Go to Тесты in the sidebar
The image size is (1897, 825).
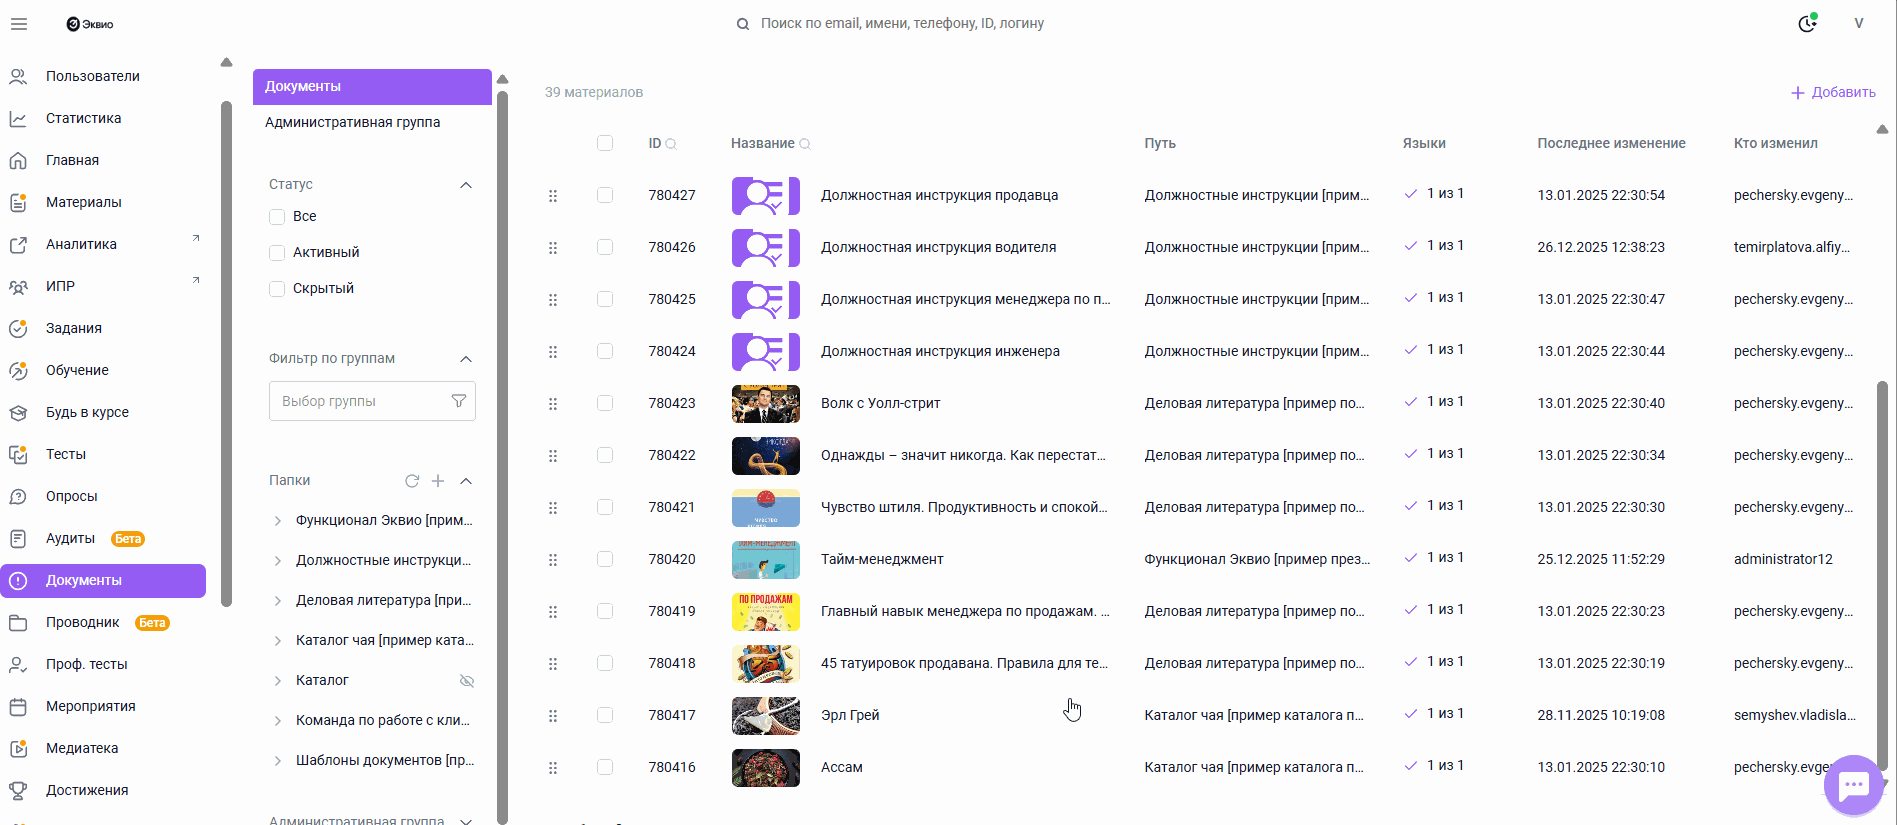point(66,454)
